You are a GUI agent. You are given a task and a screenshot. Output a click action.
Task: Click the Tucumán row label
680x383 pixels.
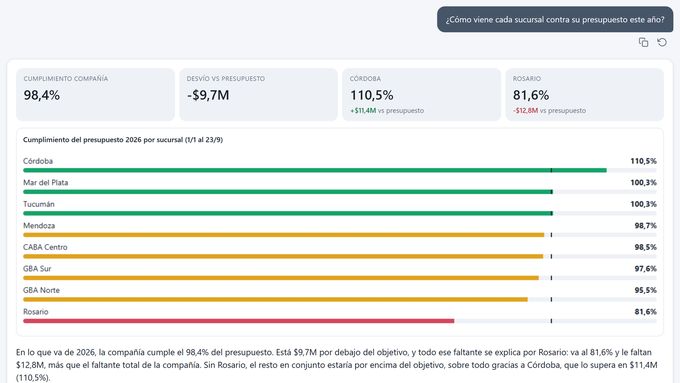[x=39, y=204]
